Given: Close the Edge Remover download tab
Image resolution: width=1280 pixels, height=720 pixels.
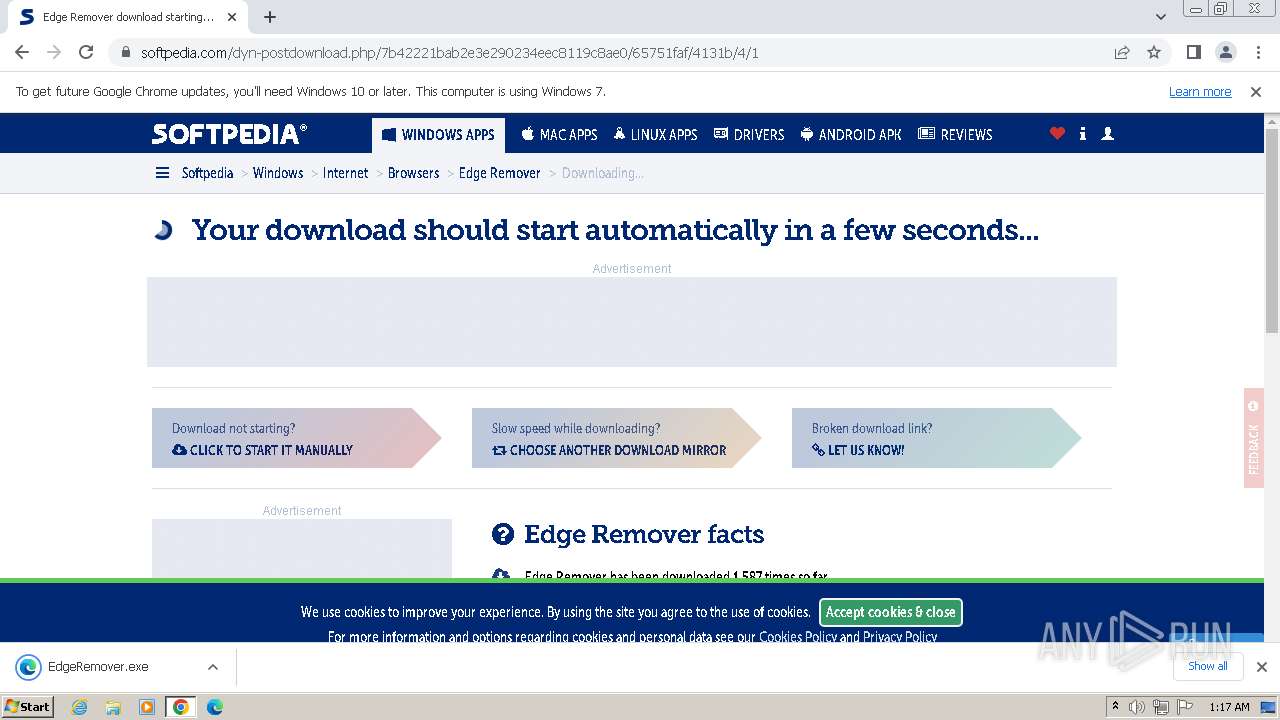Looking at the screenshot, I should click(232, 17).
